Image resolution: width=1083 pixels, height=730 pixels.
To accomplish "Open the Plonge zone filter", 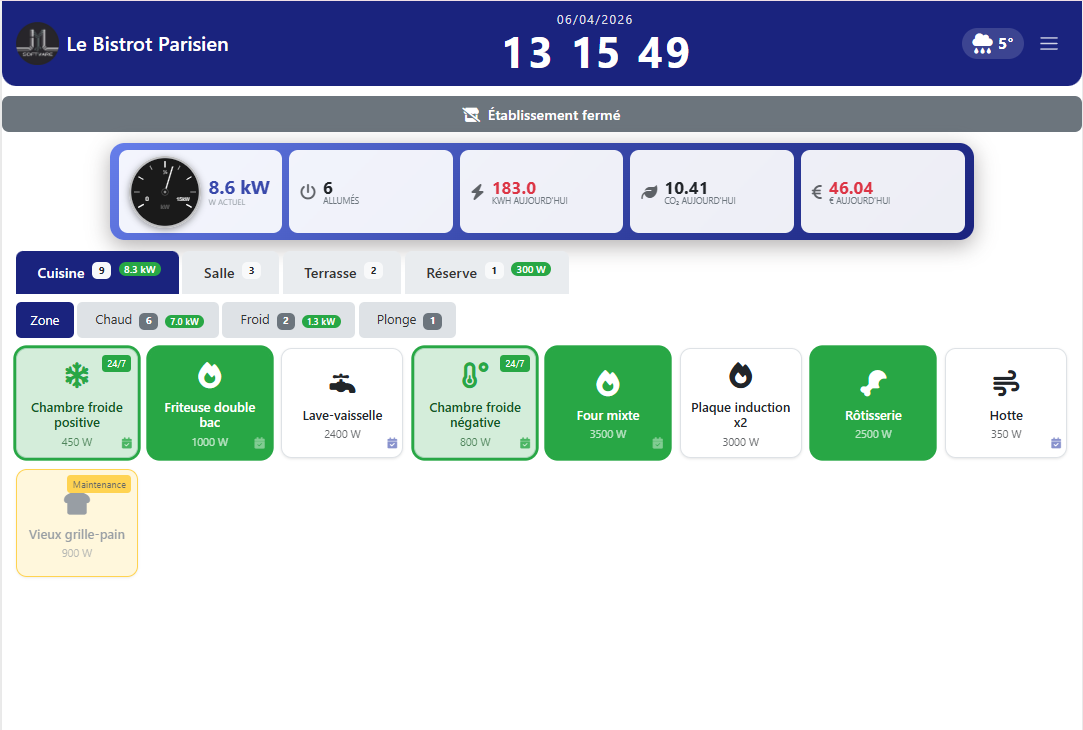I will point(407,320).
